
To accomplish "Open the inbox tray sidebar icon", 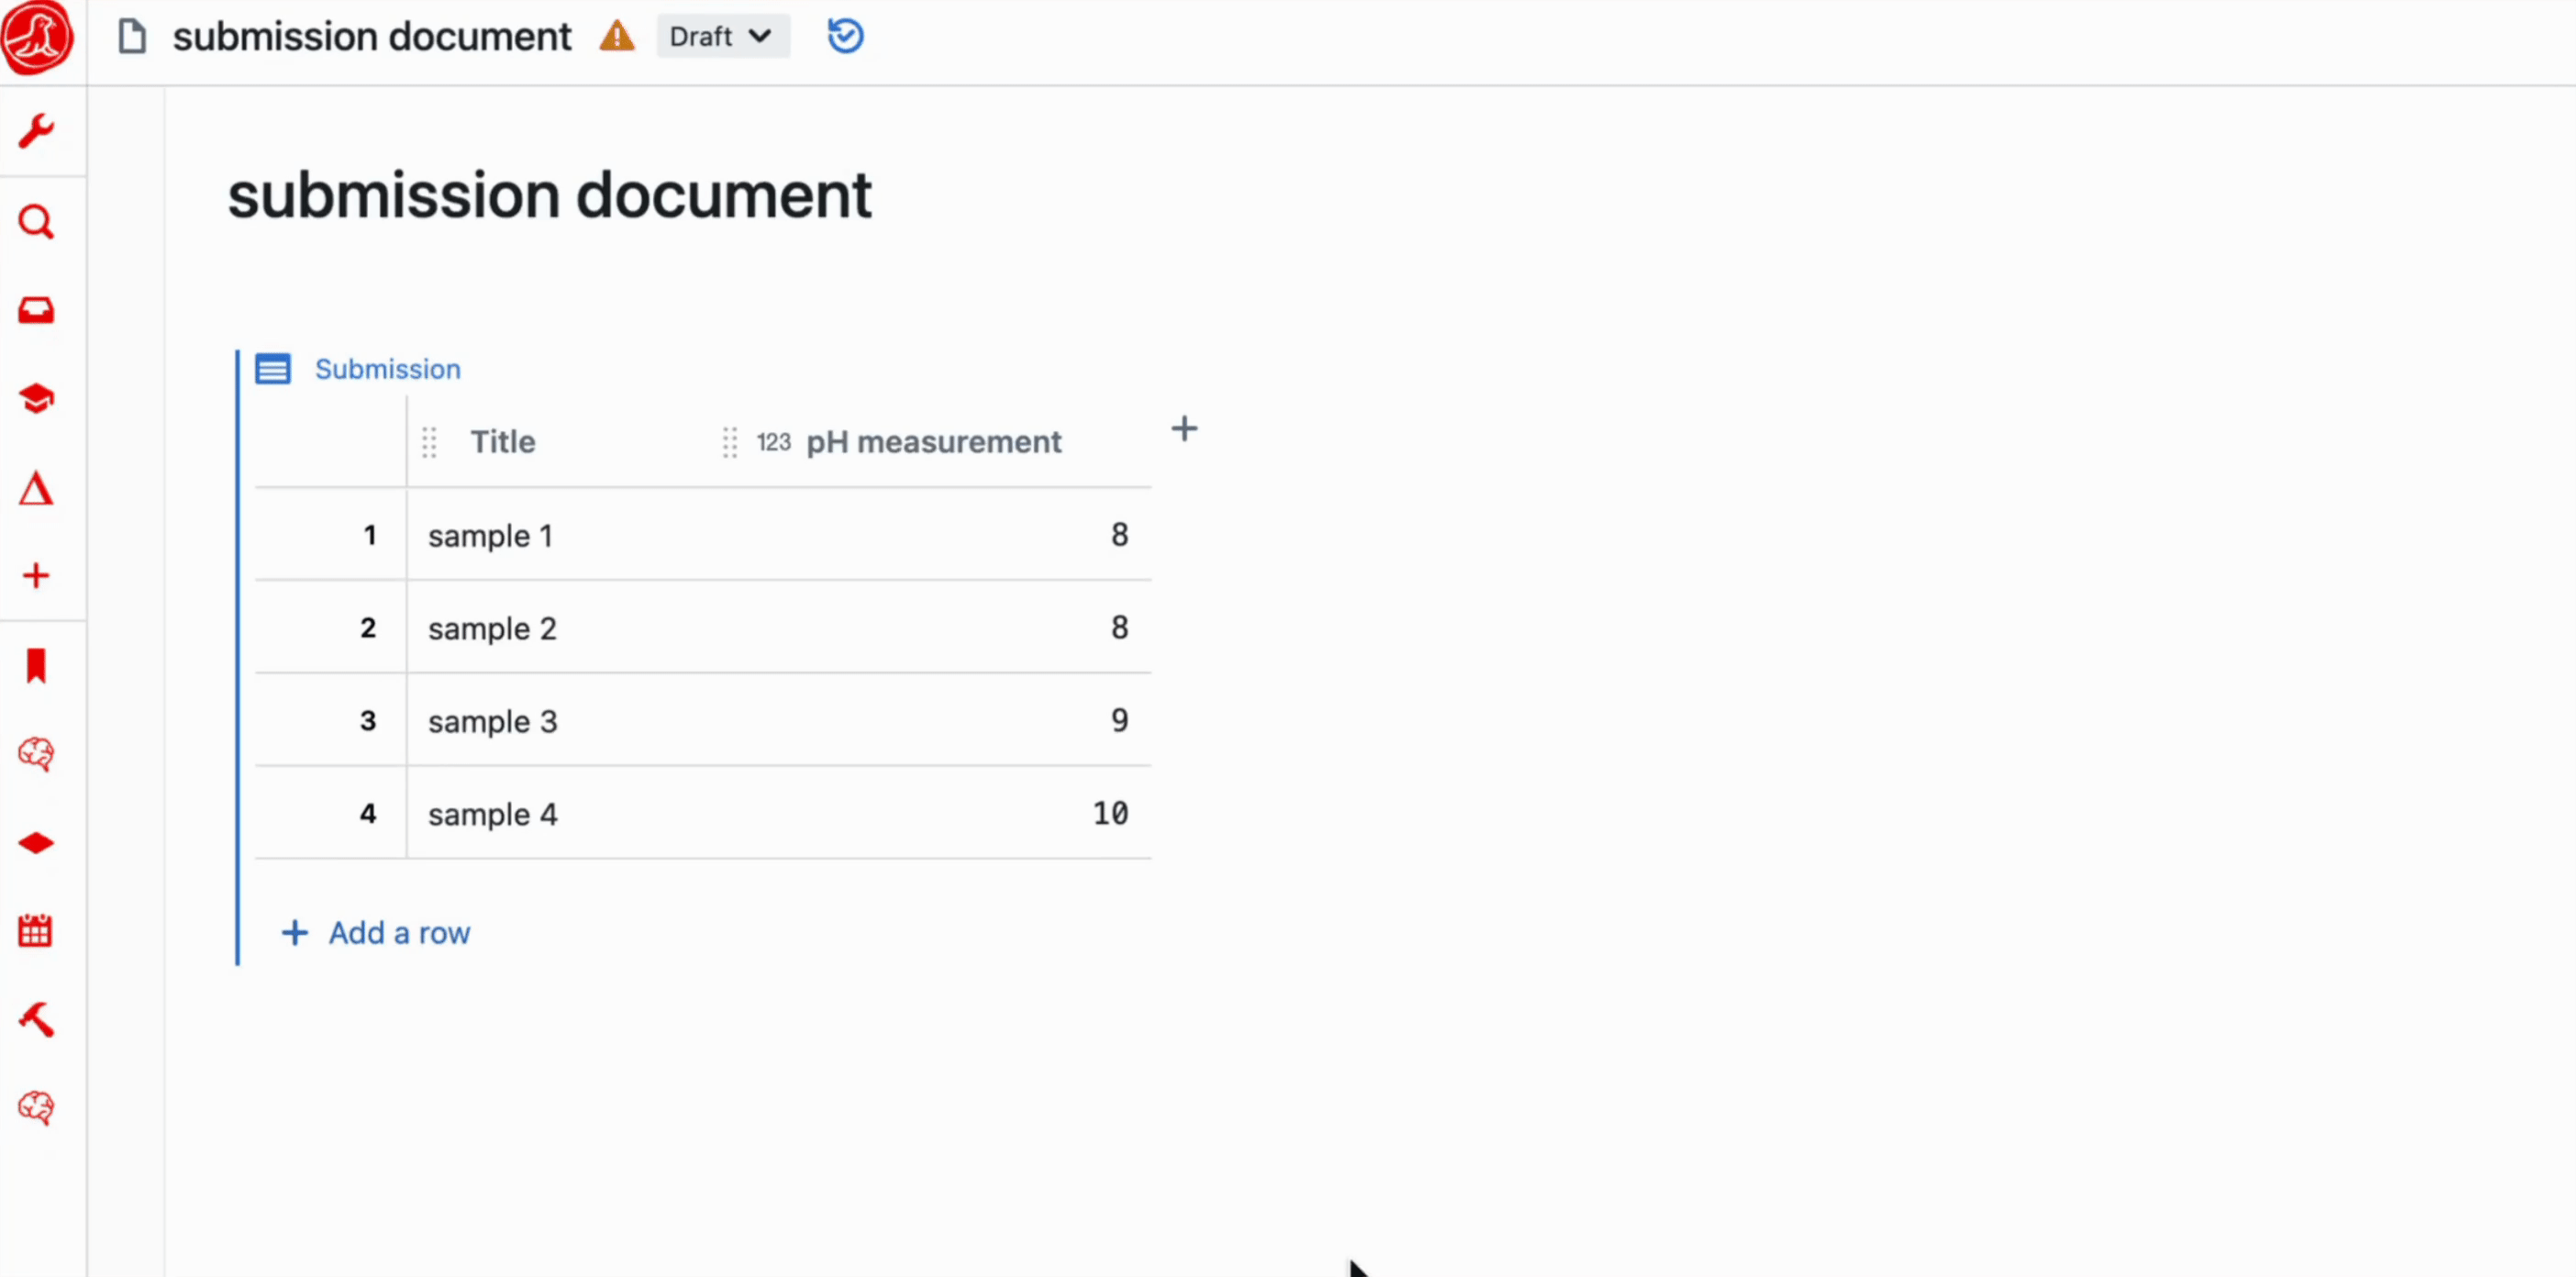I will [x=36, y=310].
